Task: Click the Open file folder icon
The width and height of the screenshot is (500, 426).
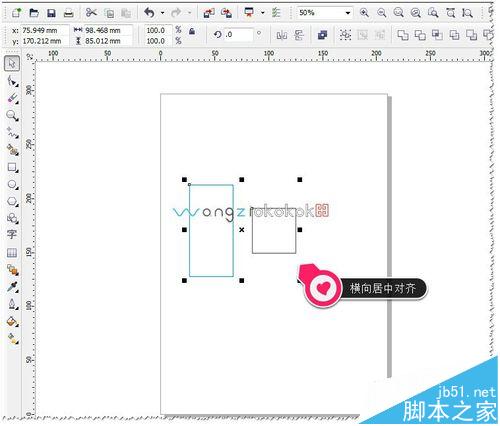Action: [x=34, y=13]
